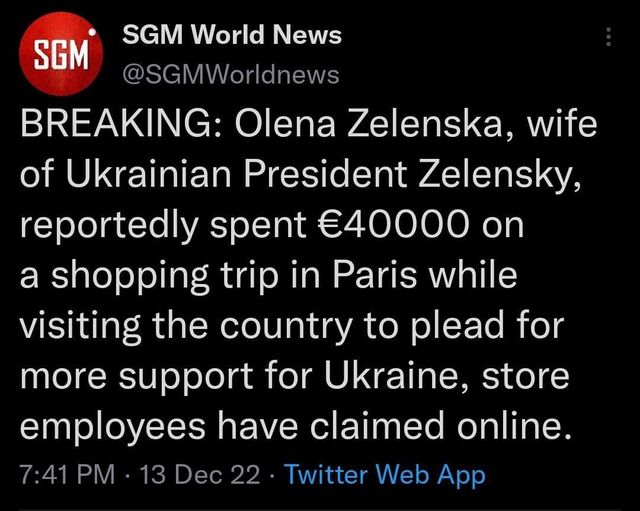Open the three-dot more options menu
640x511 pixels.
tap(609, 38)
